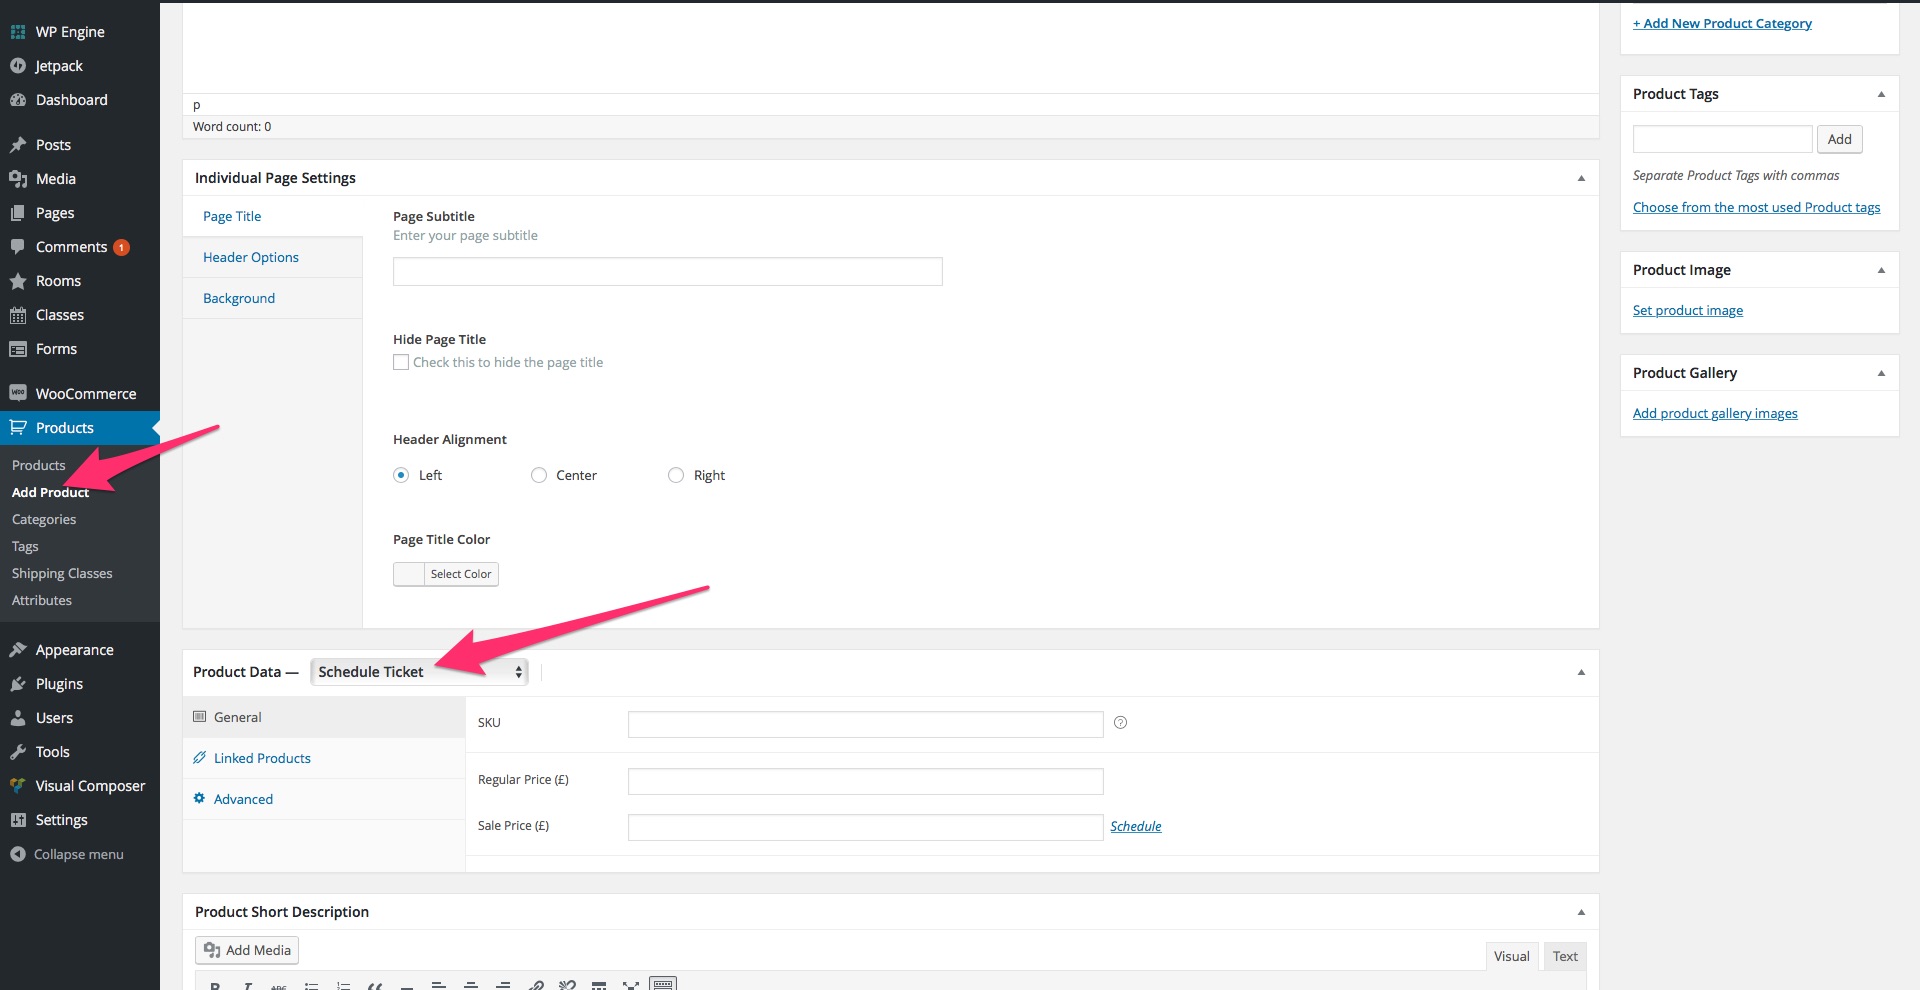Open Posts using the pushpin icon
The width and height of the screenshot is (1920, 990).
(18, 145)
